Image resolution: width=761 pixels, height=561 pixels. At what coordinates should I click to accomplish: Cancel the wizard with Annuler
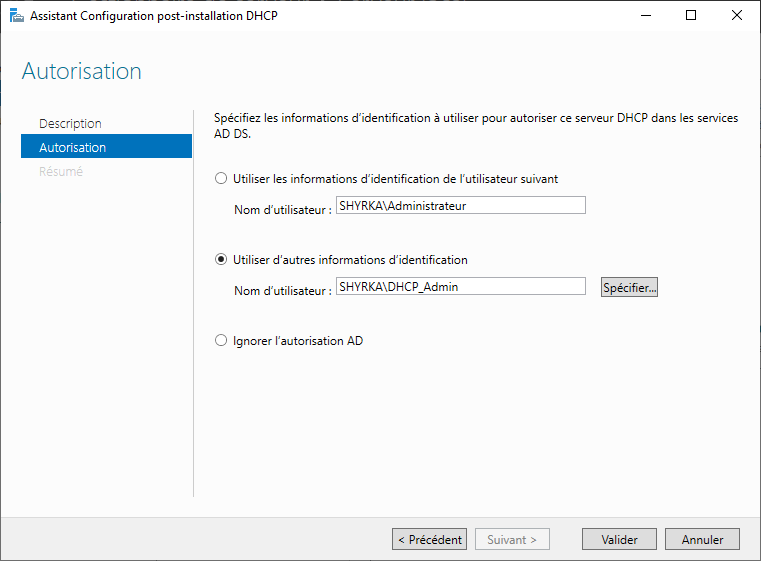702,540
